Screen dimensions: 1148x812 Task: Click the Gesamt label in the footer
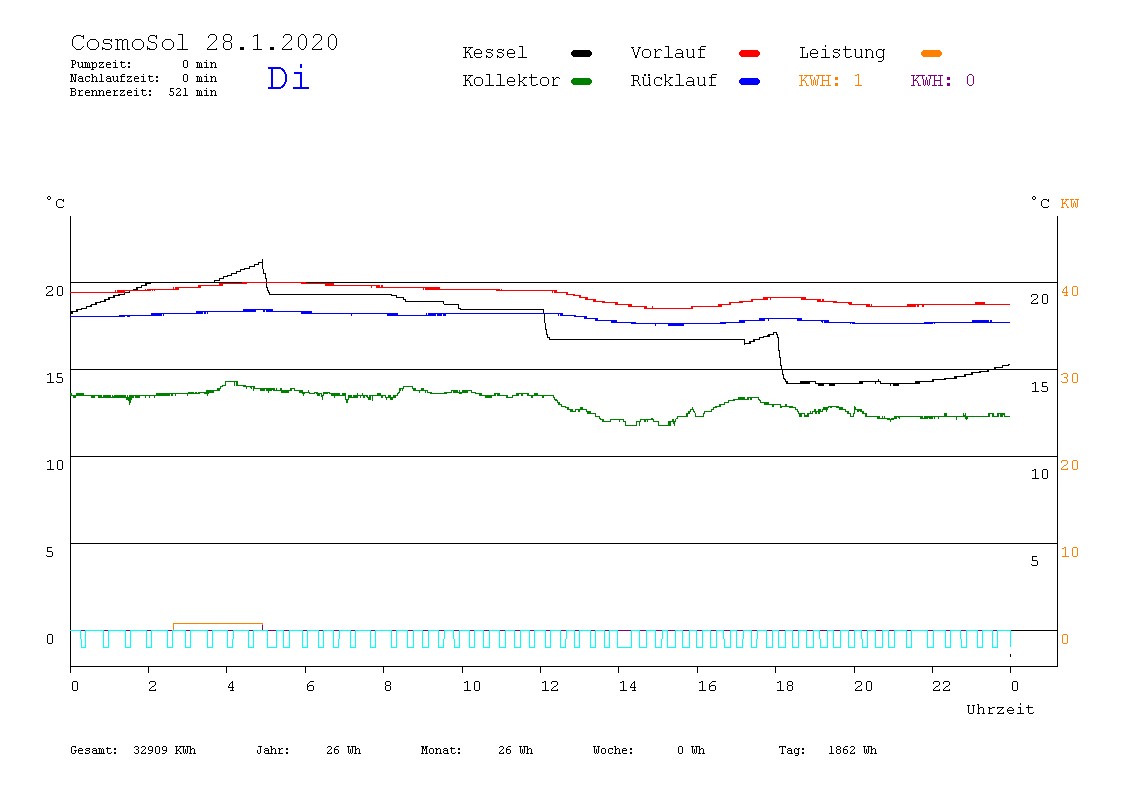pyautogui.click(x=94, y=750)
